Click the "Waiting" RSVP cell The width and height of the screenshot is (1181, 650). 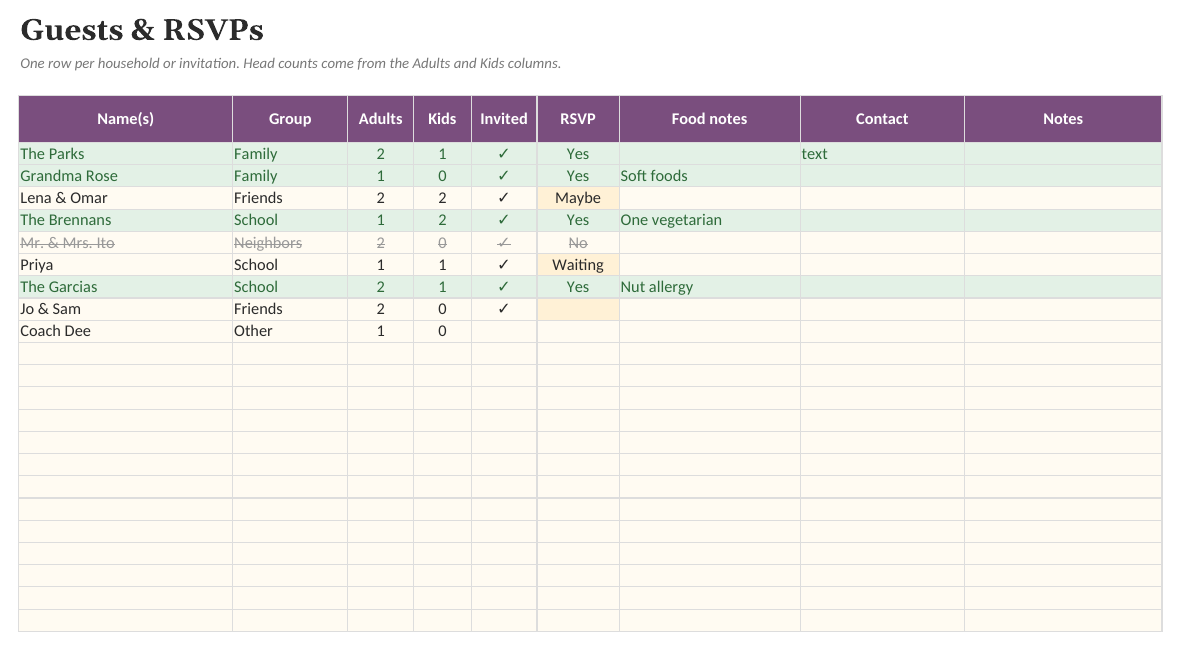tap(578, 264)
